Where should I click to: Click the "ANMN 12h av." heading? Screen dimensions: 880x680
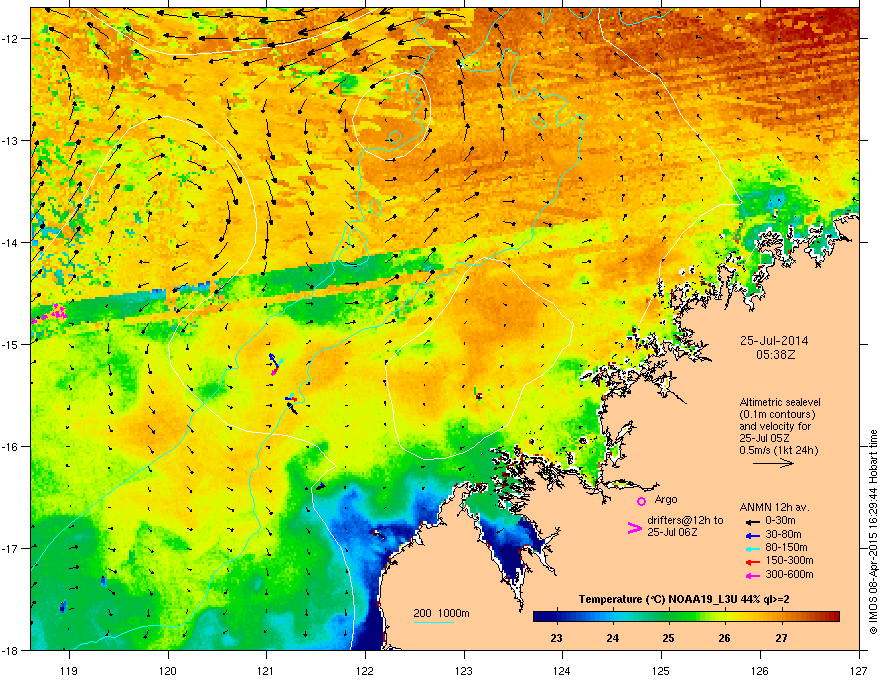pos(774,508)
